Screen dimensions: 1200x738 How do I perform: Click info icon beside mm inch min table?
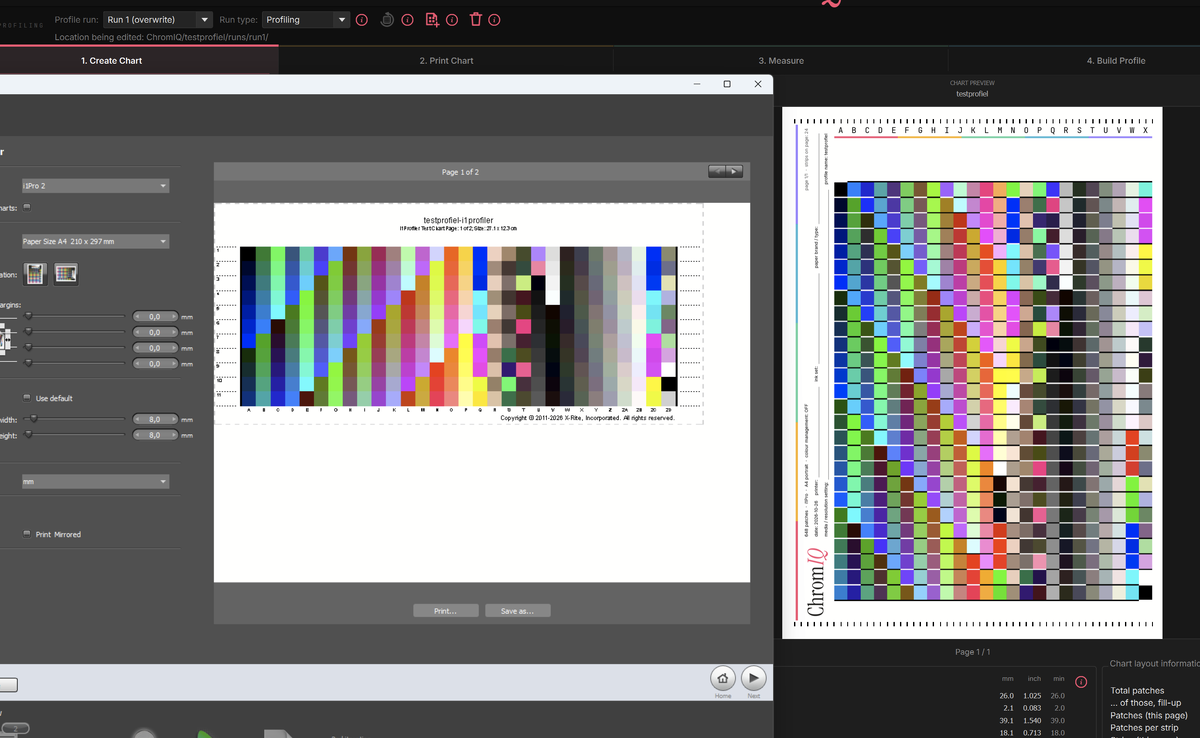pos(1081,681)
